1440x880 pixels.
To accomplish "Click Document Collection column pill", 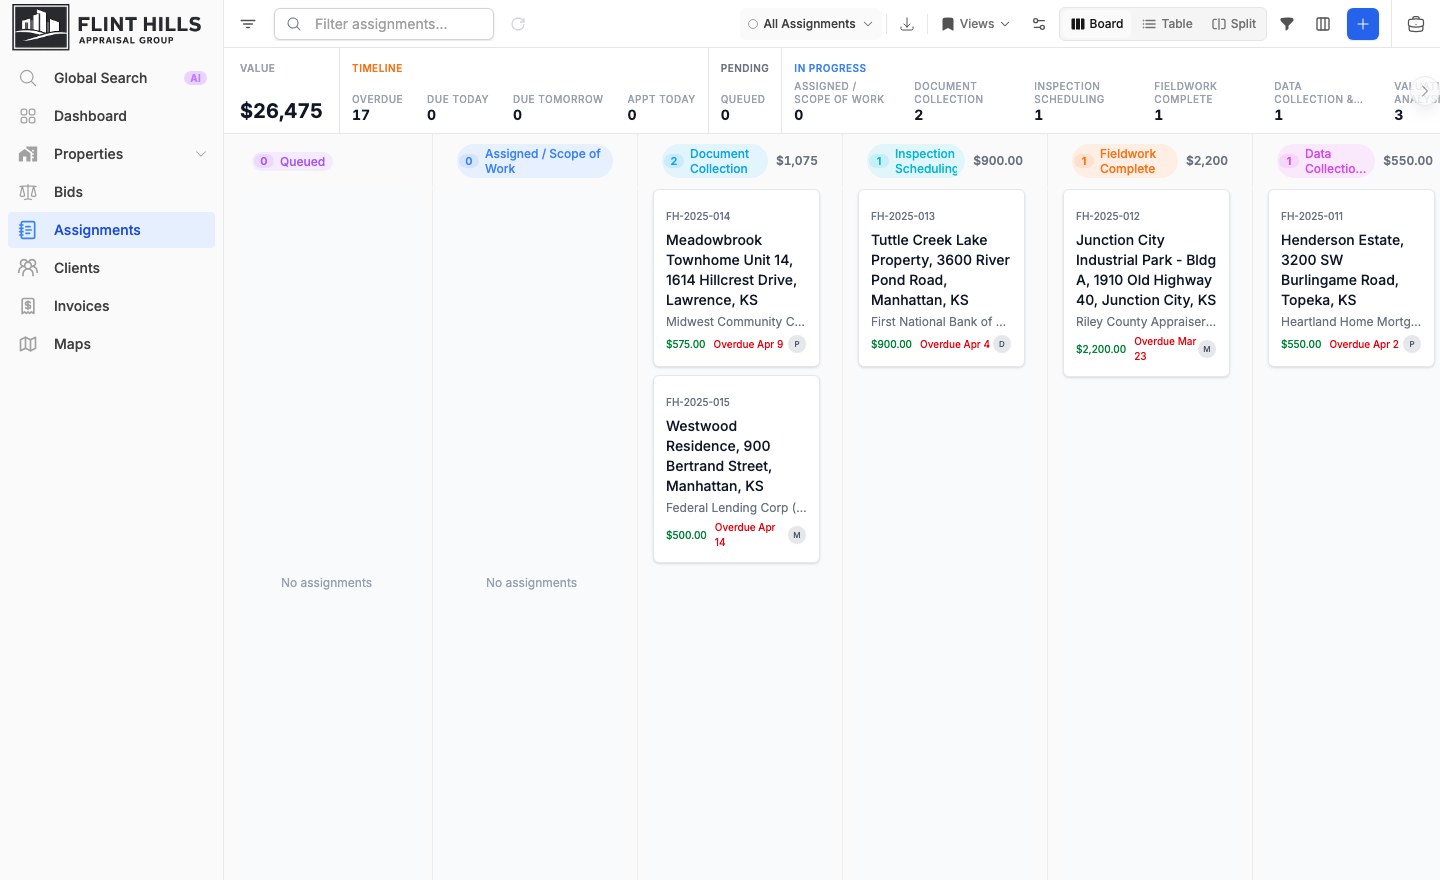I will (x=715, y=161).
